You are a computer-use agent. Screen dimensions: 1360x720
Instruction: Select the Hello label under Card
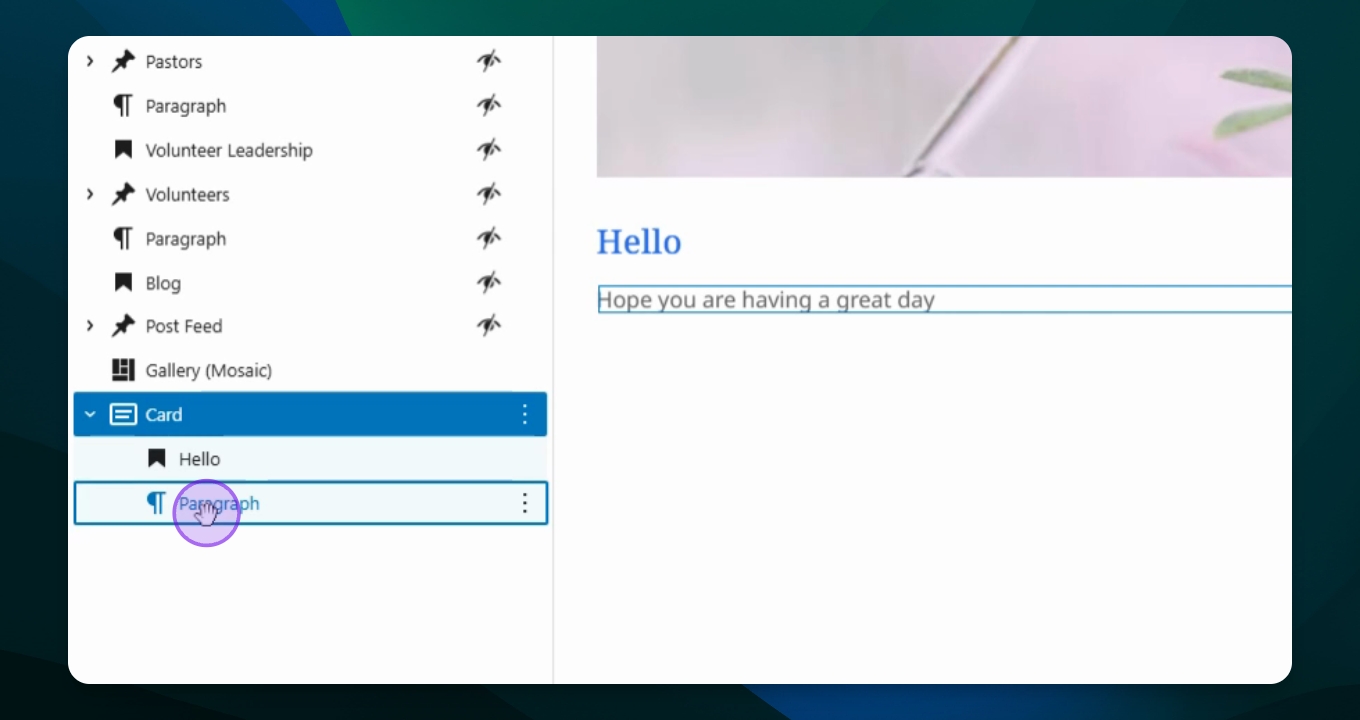(x=199, y=459)
